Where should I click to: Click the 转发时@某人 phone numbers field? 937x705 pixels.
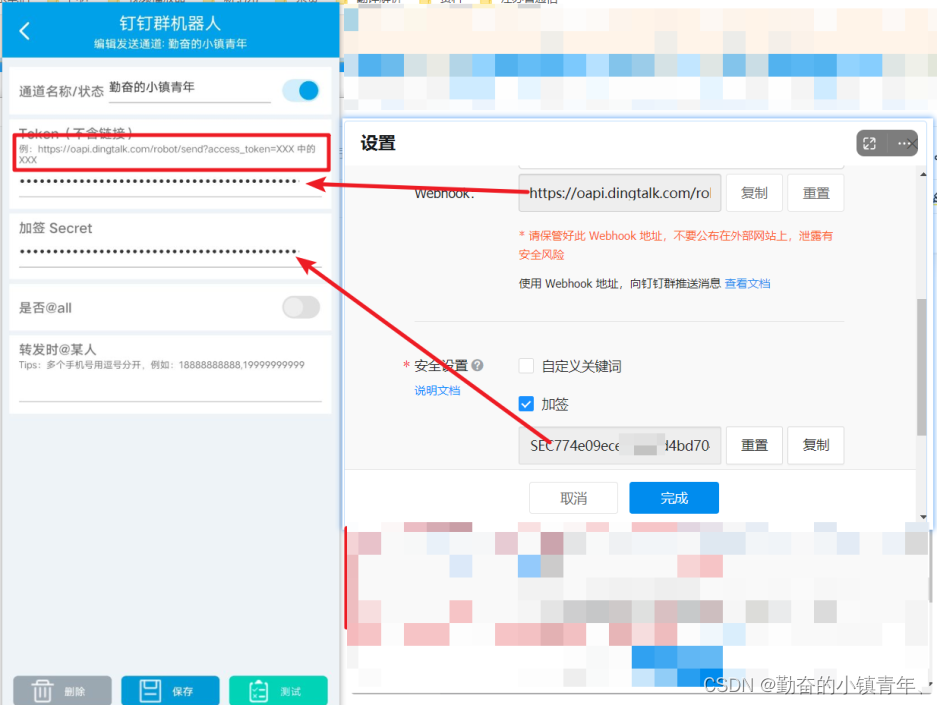click(x=170, y=388)
